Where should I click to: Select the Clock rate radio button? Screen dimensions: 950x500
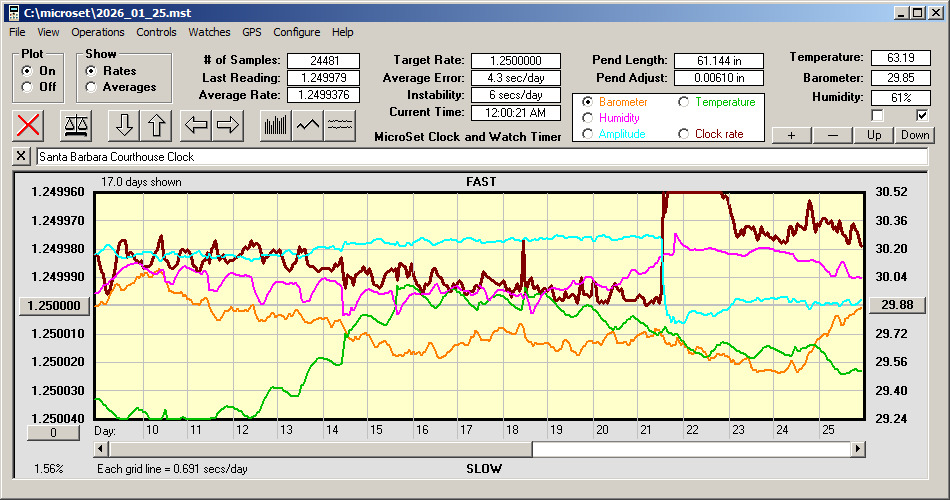click(x=685, y=134)
